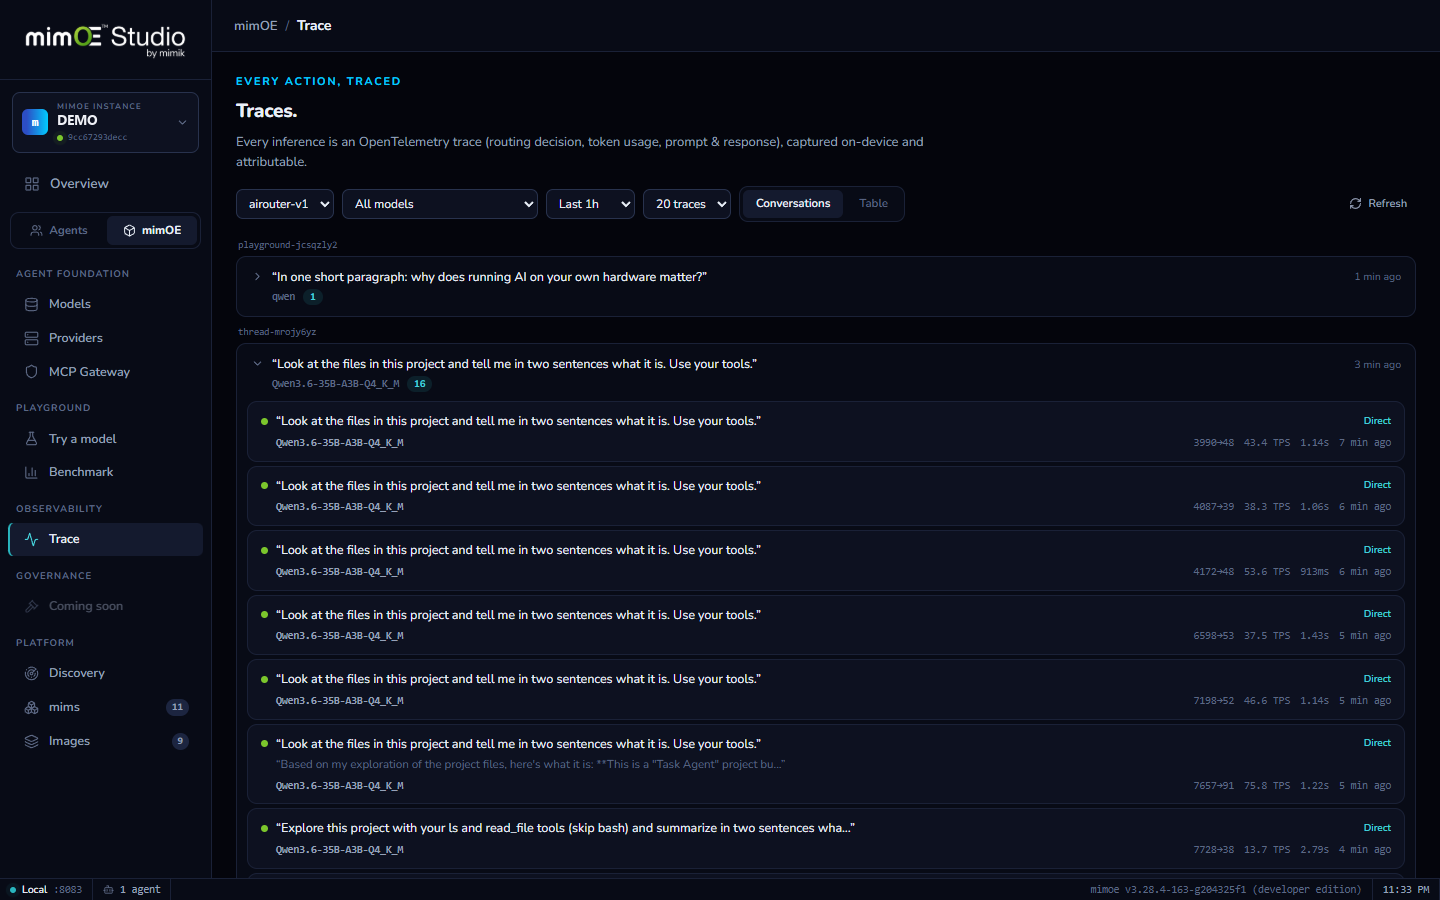Click the mimoe version text in status bar

coord(1225,890)
